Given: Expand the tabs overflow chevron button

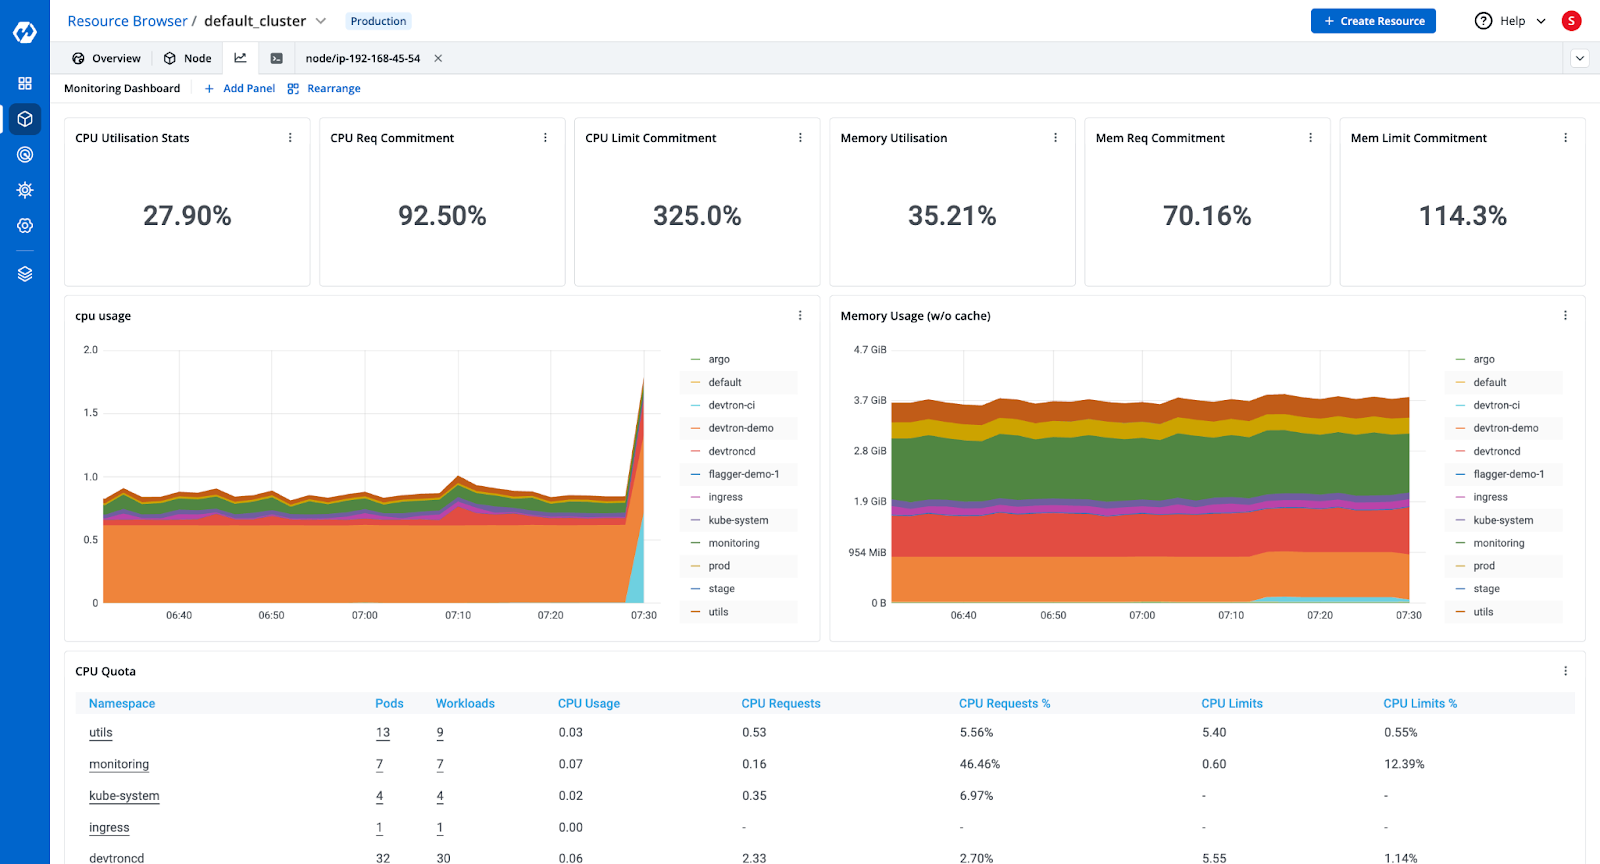Looking at the screenshot, I should click(1580, 58).
